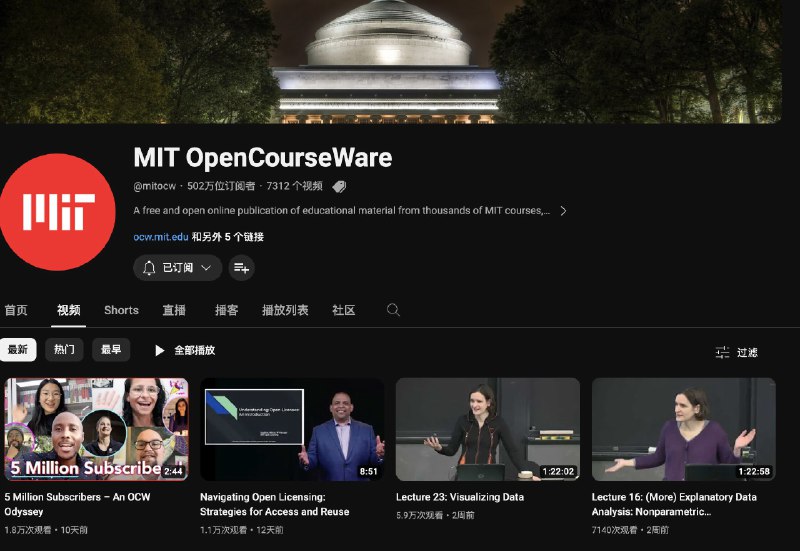The height and width of the screenshot is (551, 800).
Task: Open the 播客 tab
Action: pos(227,310)
